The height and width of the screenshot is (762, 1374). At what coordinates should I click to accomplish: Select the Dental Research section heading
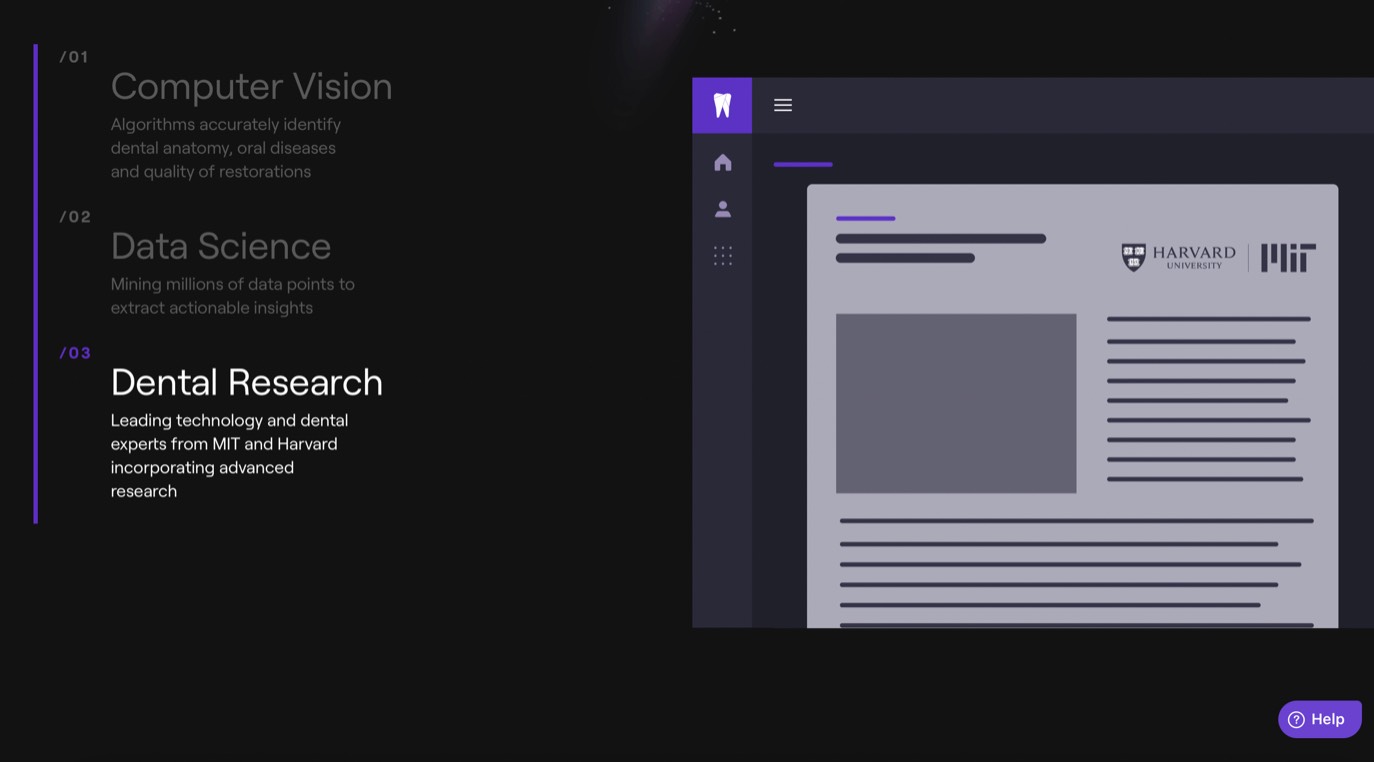coord(247,382)
